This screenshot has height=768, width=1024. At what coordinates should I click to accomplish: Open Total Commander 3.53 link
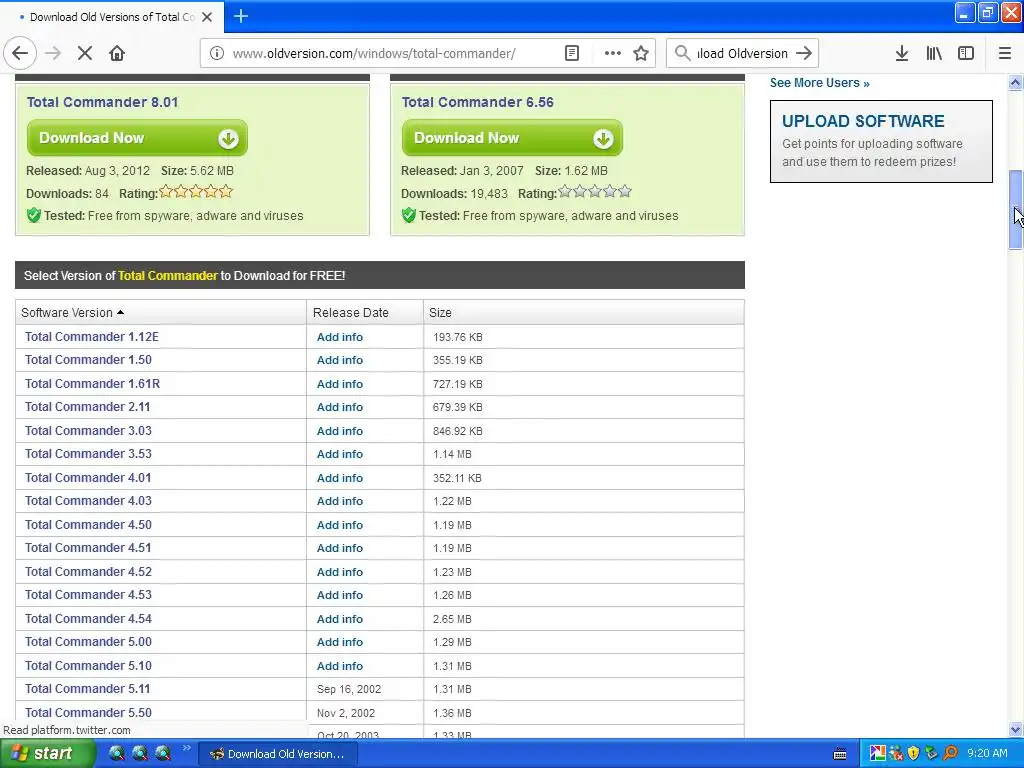pos(88,454)
